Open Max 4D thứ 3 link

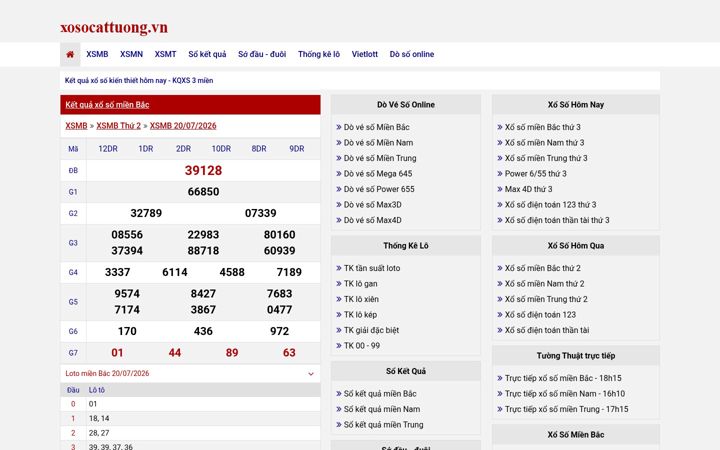pos(529,189)
